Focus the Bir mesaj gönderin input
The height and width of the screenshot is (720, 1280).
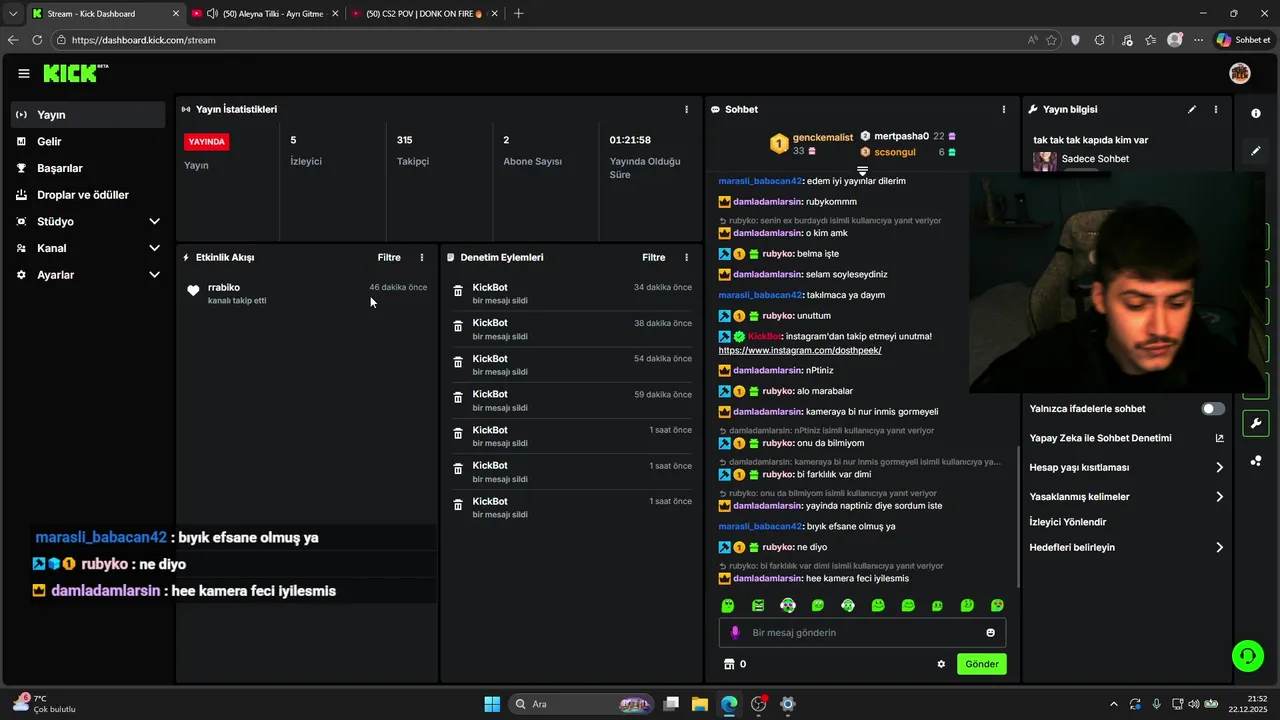(x=862, y=632)
